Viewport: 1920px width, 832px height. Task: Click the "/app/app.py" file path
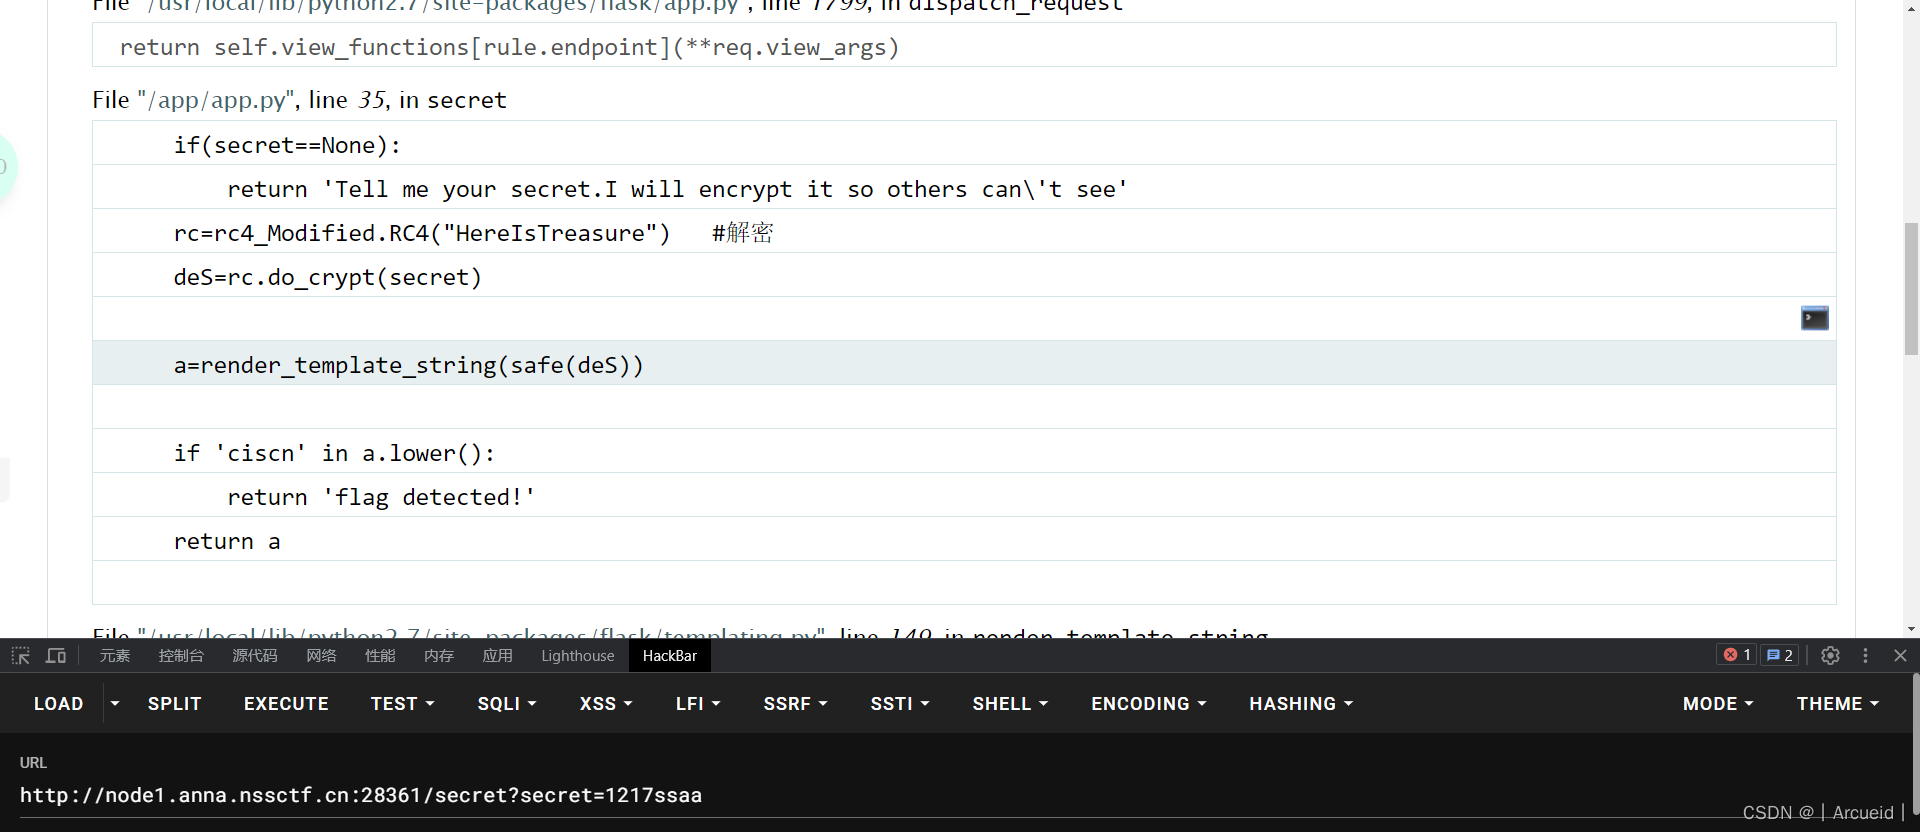pos(214,100)
